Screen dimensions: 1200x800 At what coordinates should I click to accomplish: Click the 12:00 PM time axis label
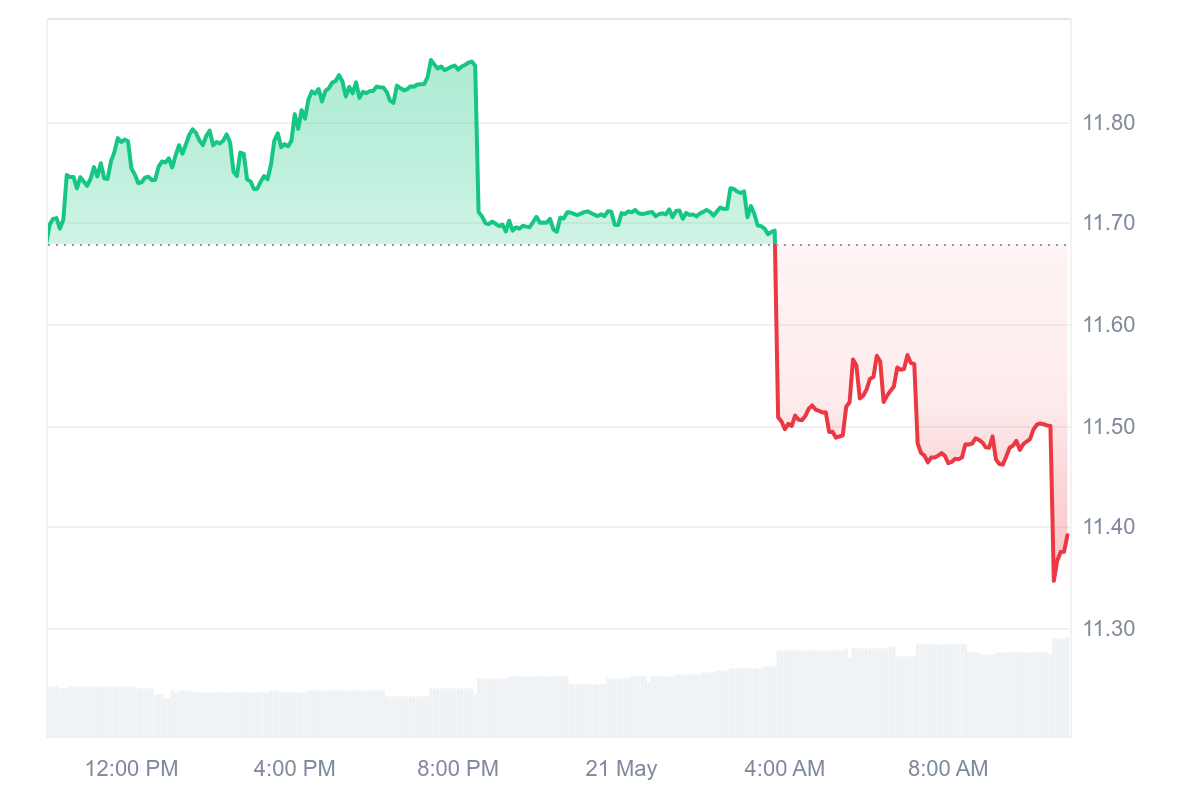click(x=131, y=769)
